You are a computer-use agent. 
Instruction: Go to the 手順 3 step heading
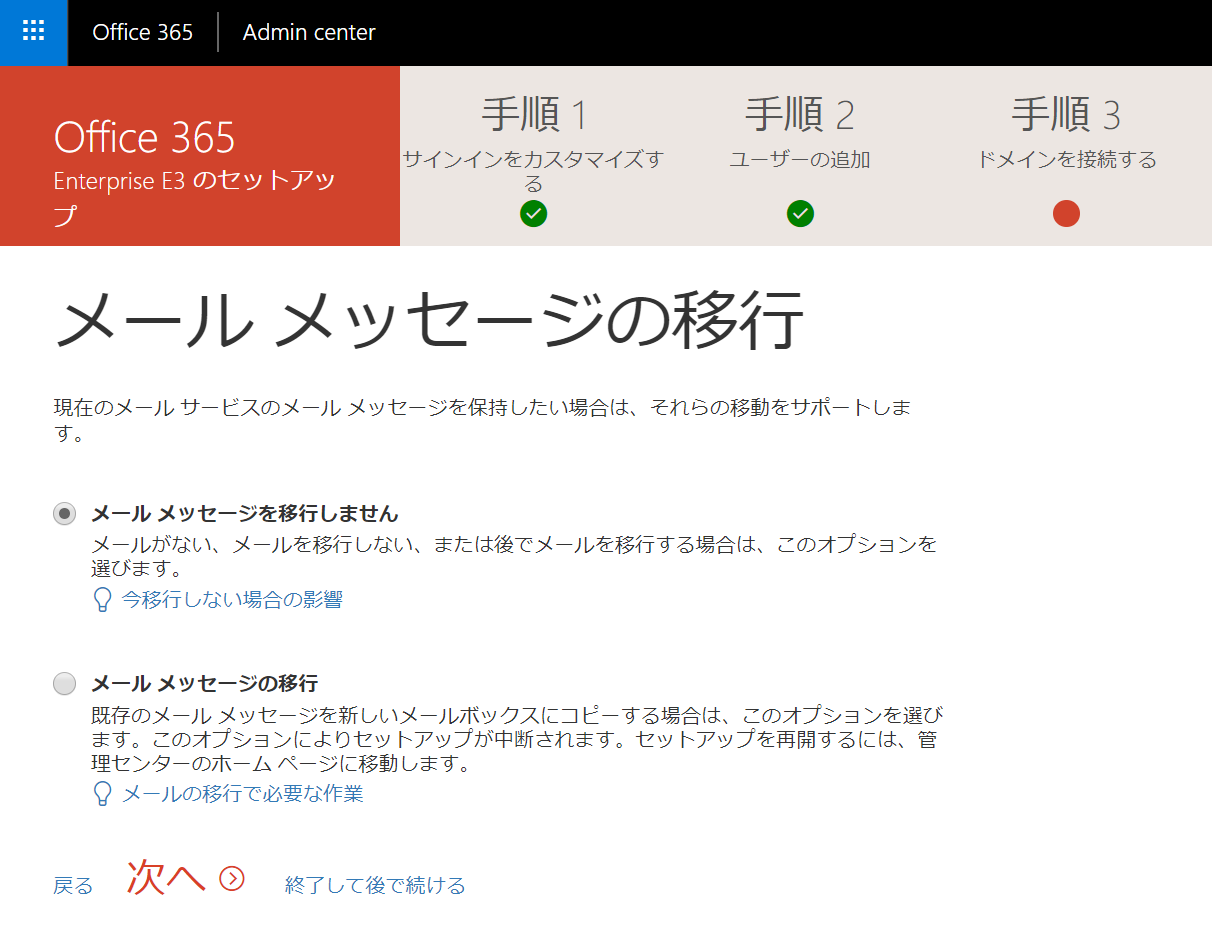coord(1066,115)
